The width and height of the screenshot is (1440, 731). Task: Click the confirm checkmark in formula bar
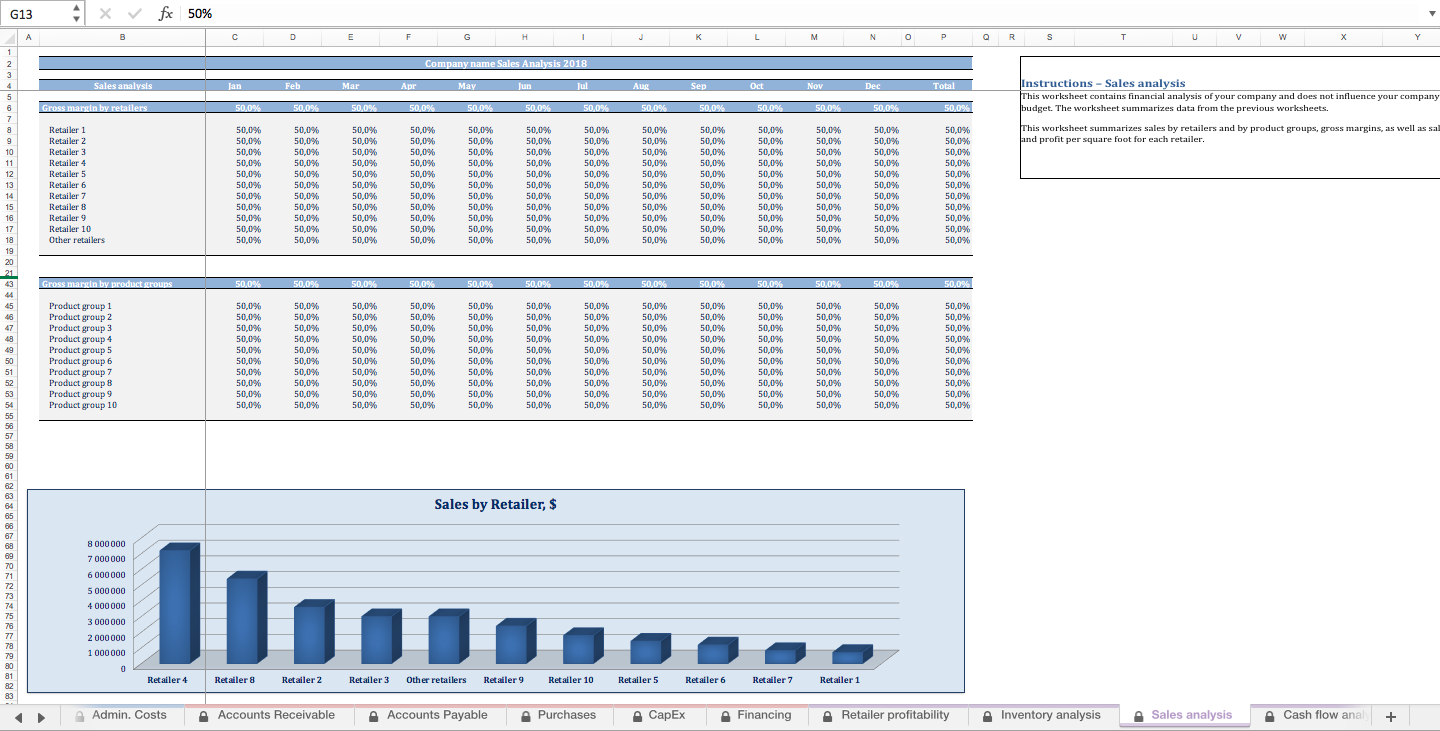pos(133,14)
